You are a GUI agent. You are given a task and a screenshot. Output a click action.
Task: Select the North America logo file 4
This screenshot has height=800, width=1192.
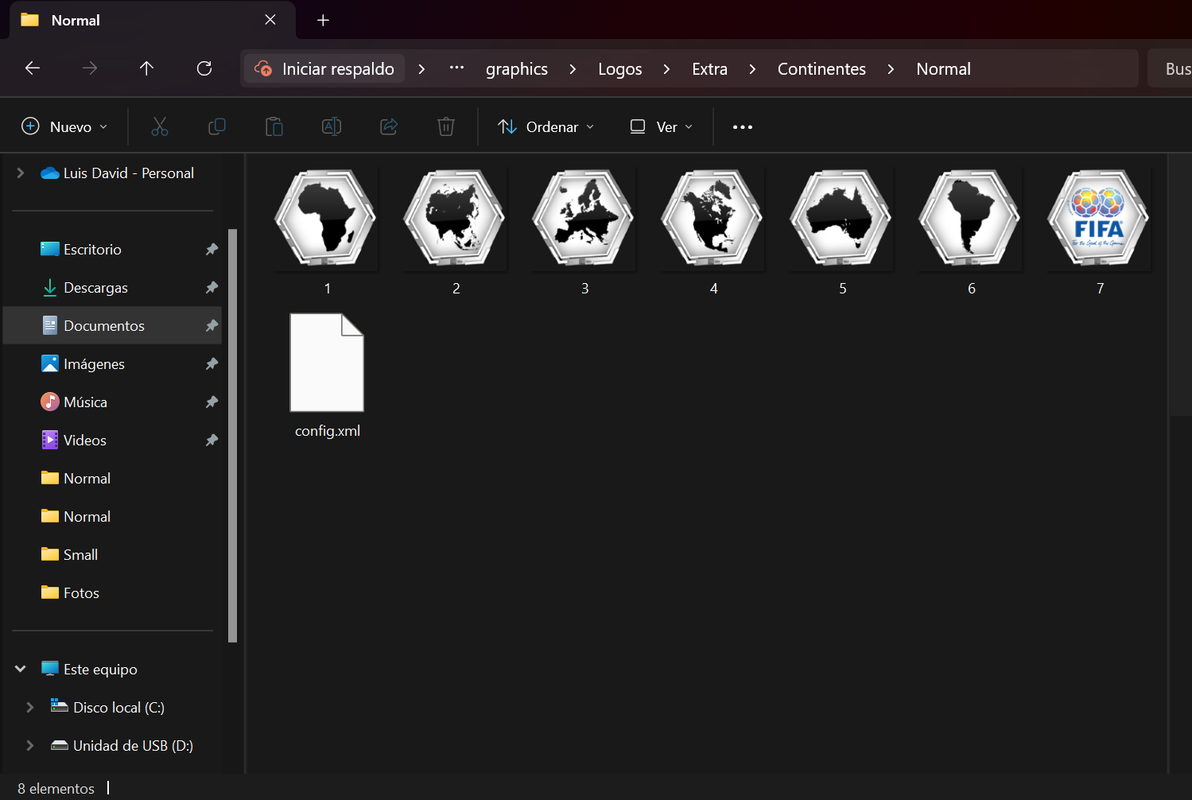tap(712, 233)
